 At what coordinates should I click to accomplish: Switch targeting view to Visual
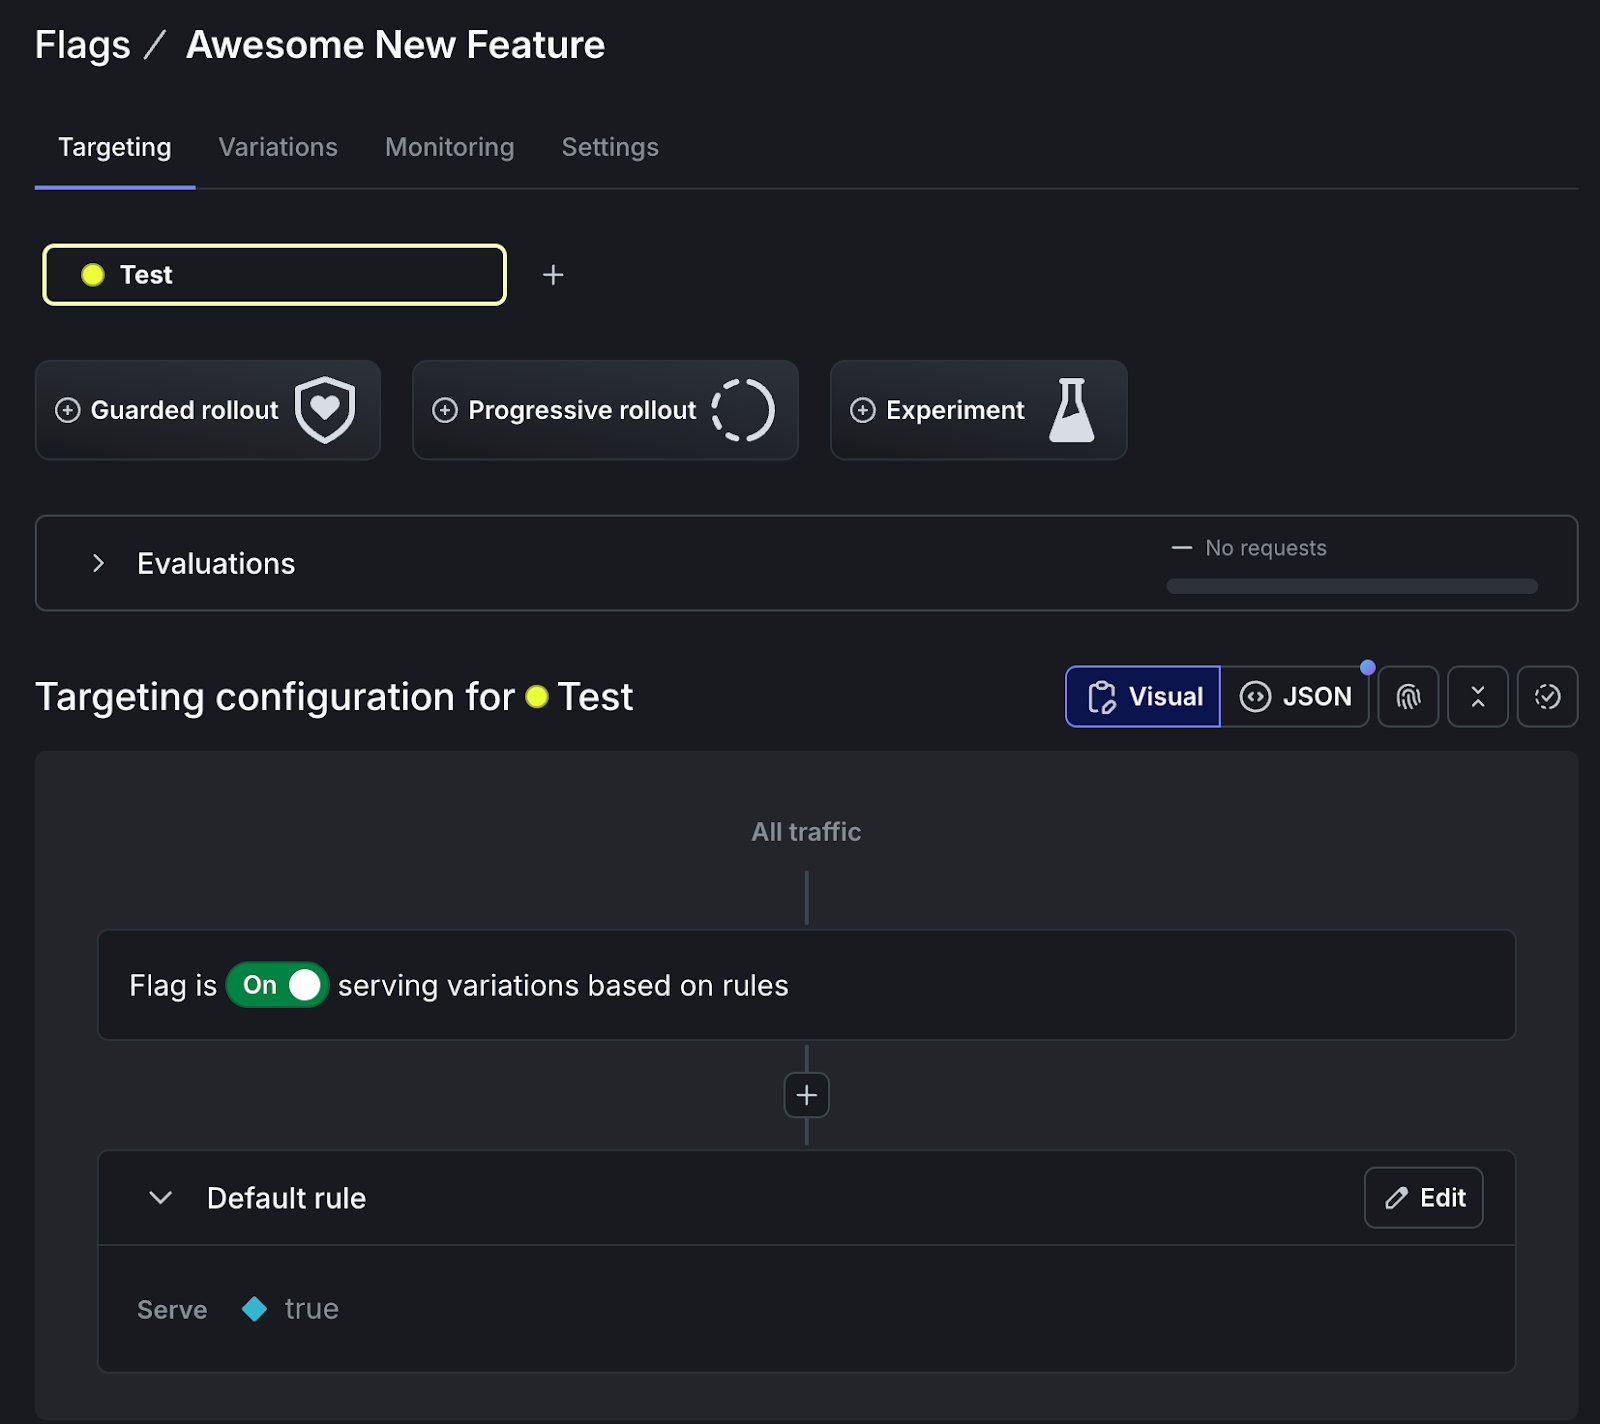coord(1142,696)
